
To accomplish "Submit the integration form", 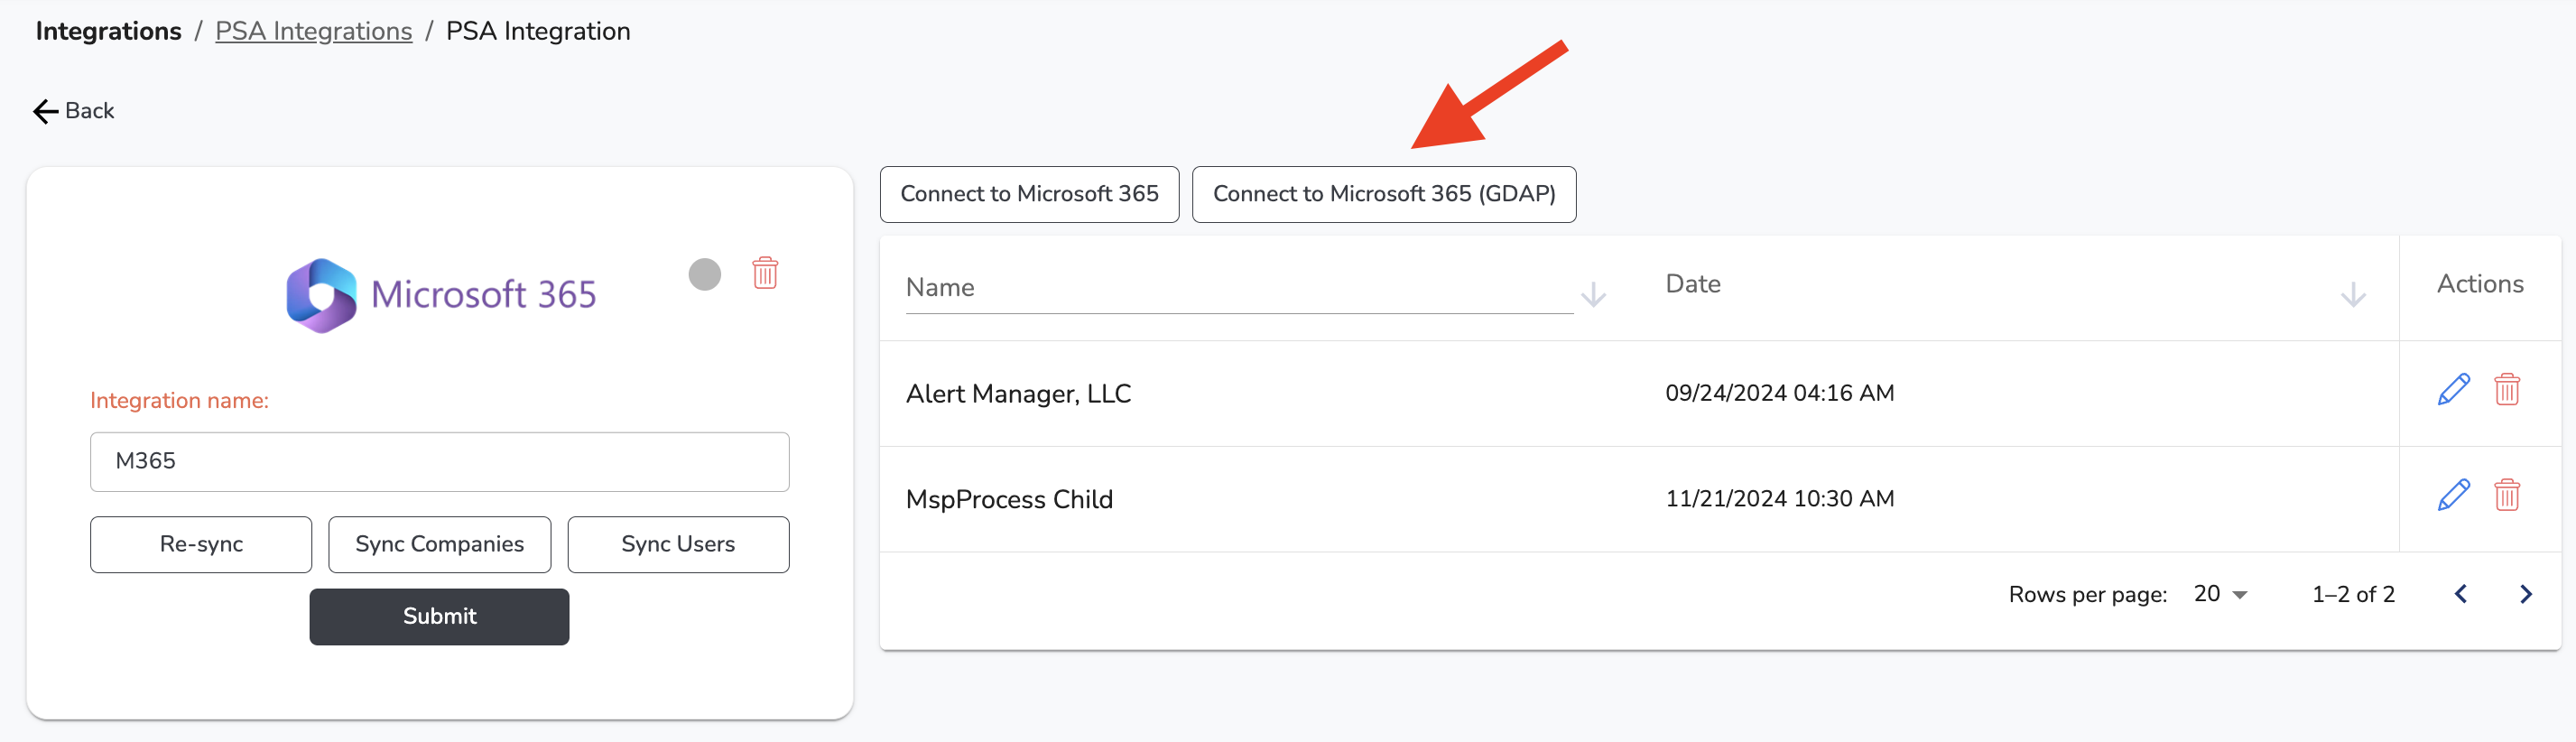I will point(439,616).
